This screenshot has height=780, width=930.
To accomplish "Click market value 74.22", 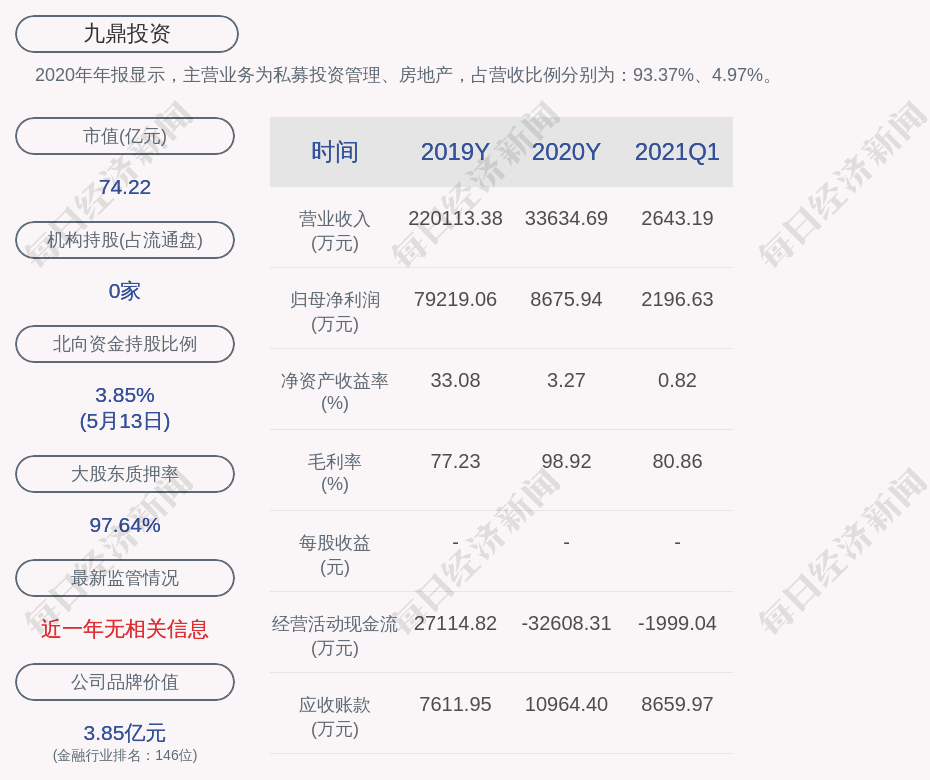I will tap(125, 187).
